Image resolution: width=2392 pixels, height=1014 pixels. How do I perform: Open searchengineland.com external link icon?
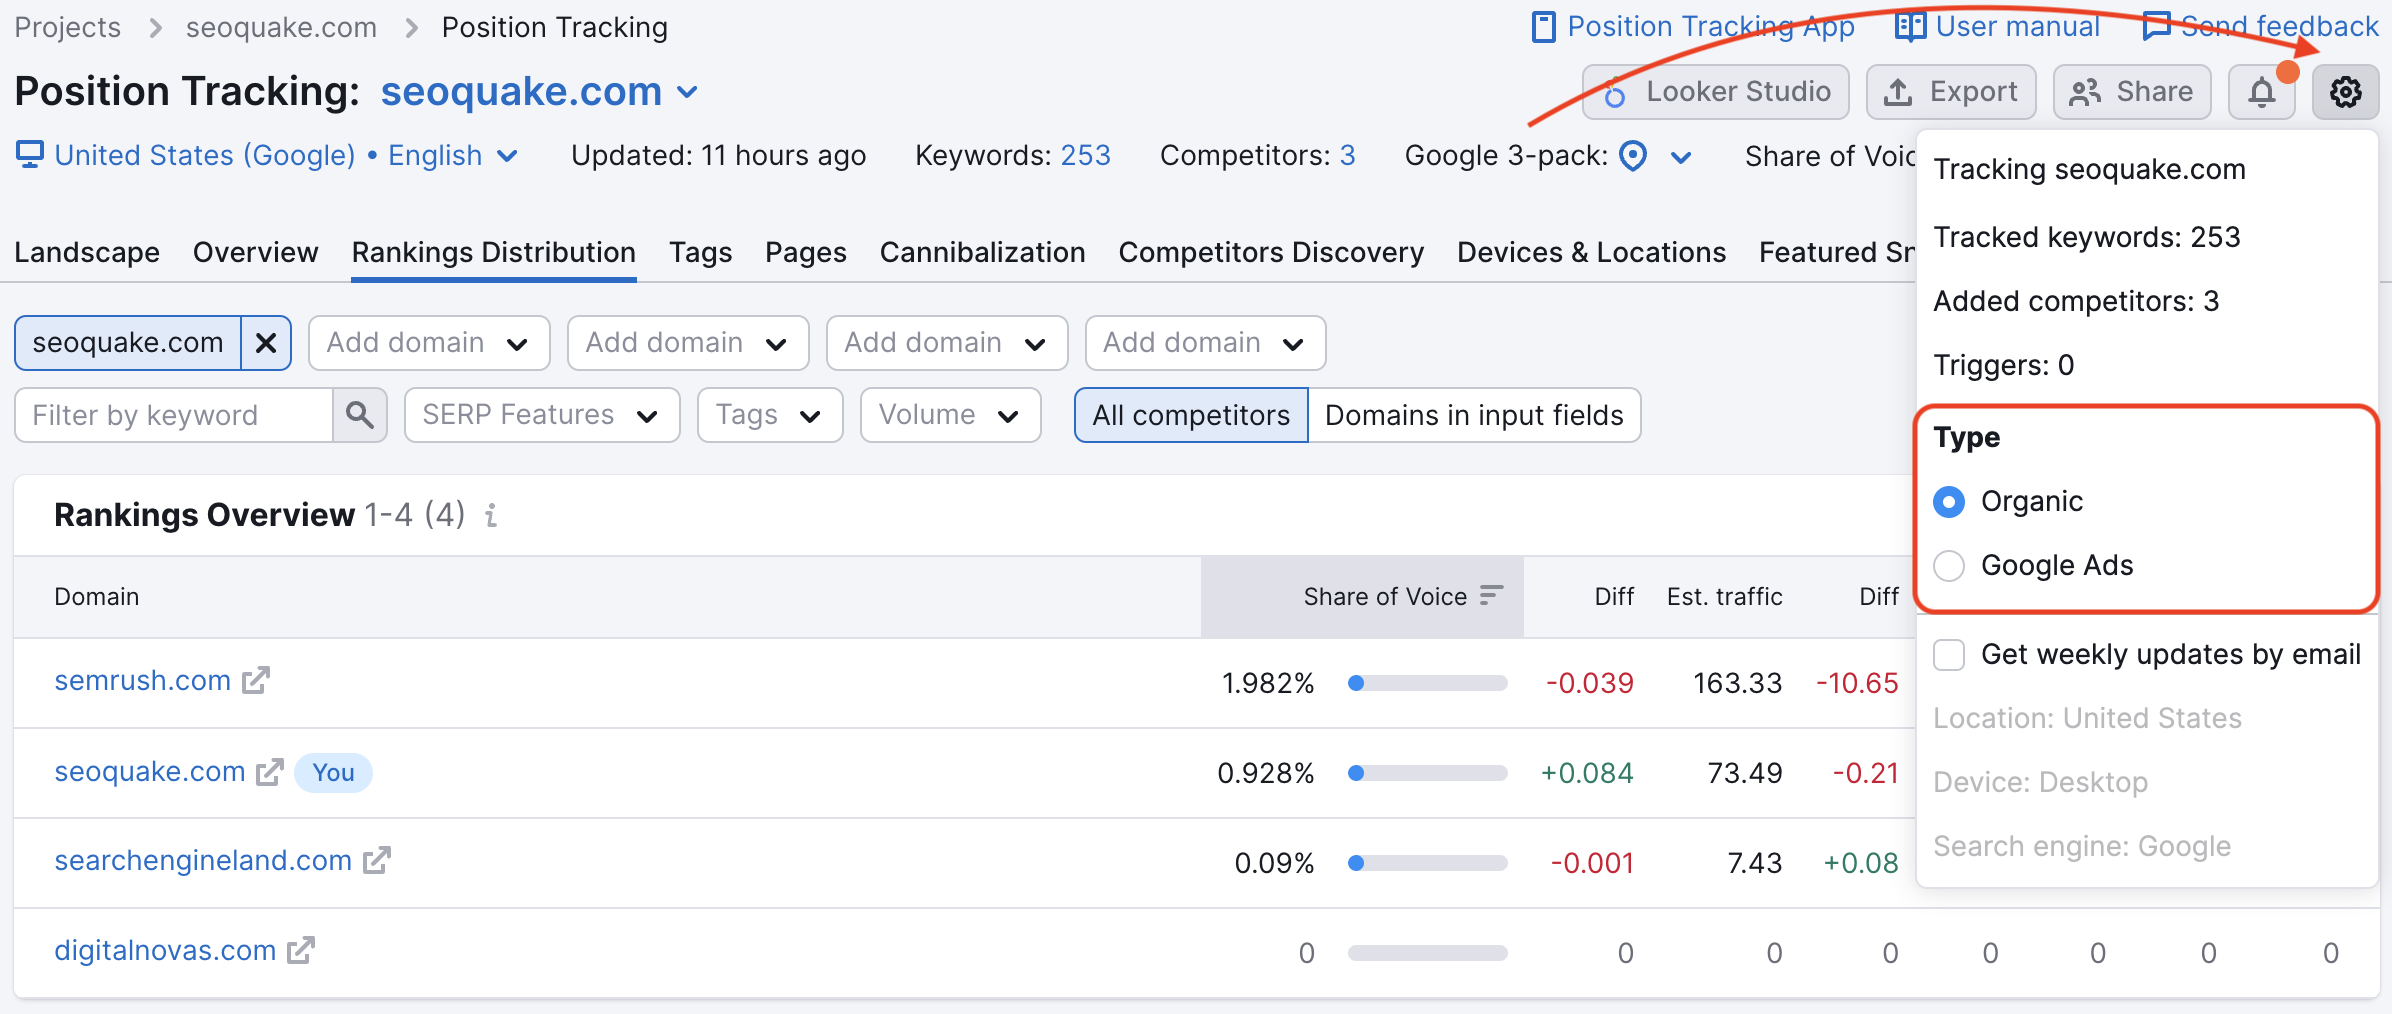[377, 861]
